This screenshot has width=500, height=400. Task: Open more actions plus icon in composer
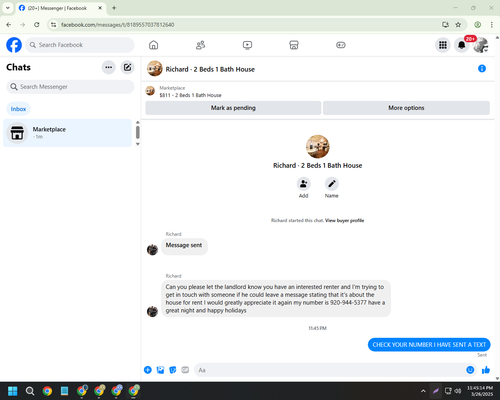[148, 370]
